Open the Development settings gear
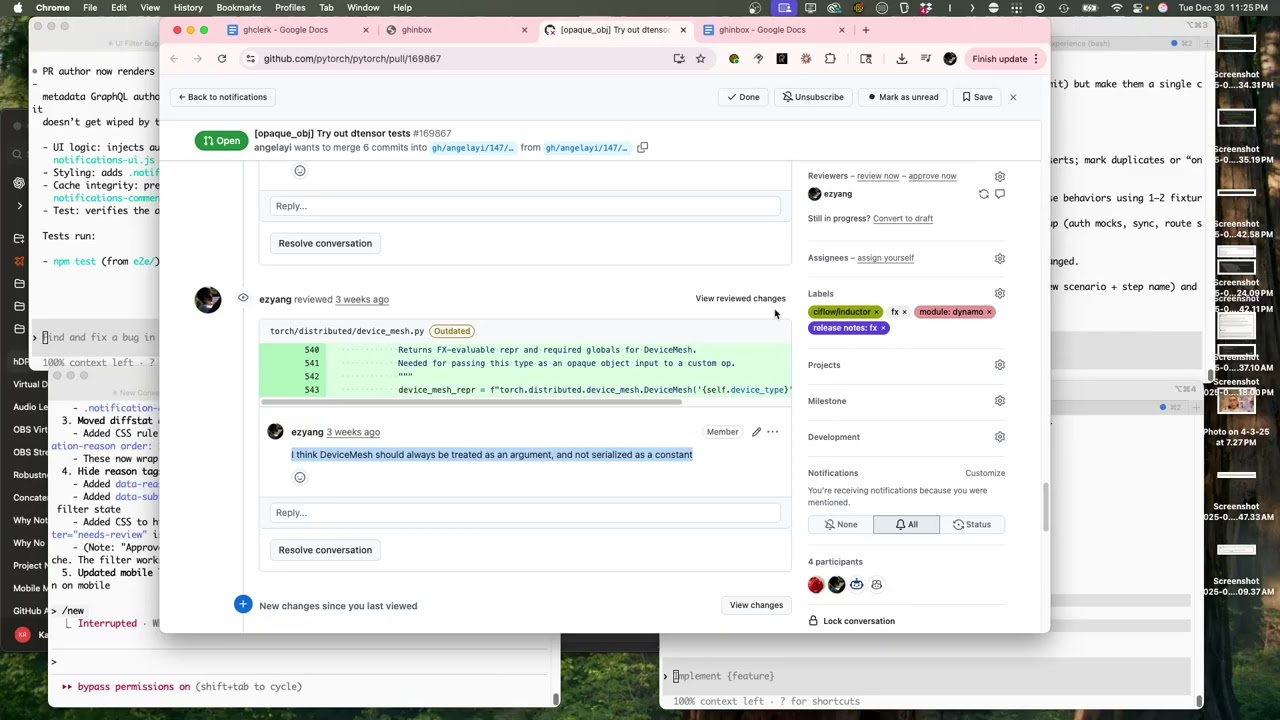 click(x=999, y=437)
